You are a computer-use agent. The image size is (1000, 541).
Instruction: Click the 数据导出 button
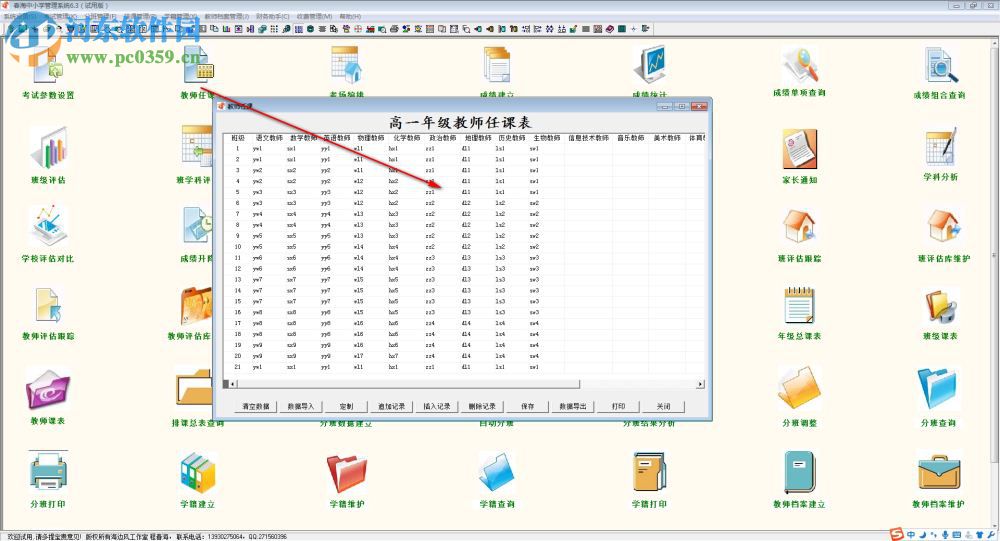[x=573, y=406]
